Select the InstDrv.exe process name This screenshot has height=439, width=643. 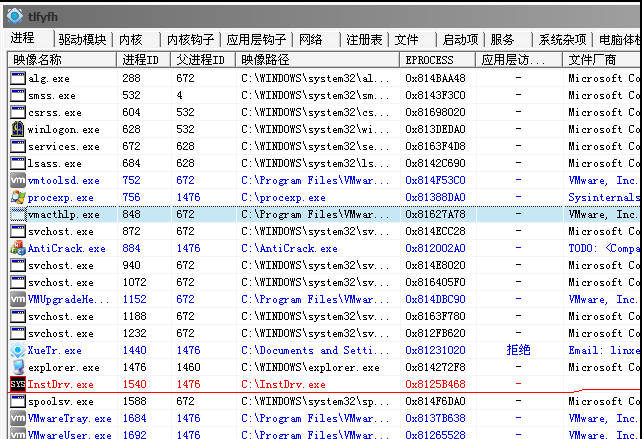pyautogui.click(x=61, y=384)
